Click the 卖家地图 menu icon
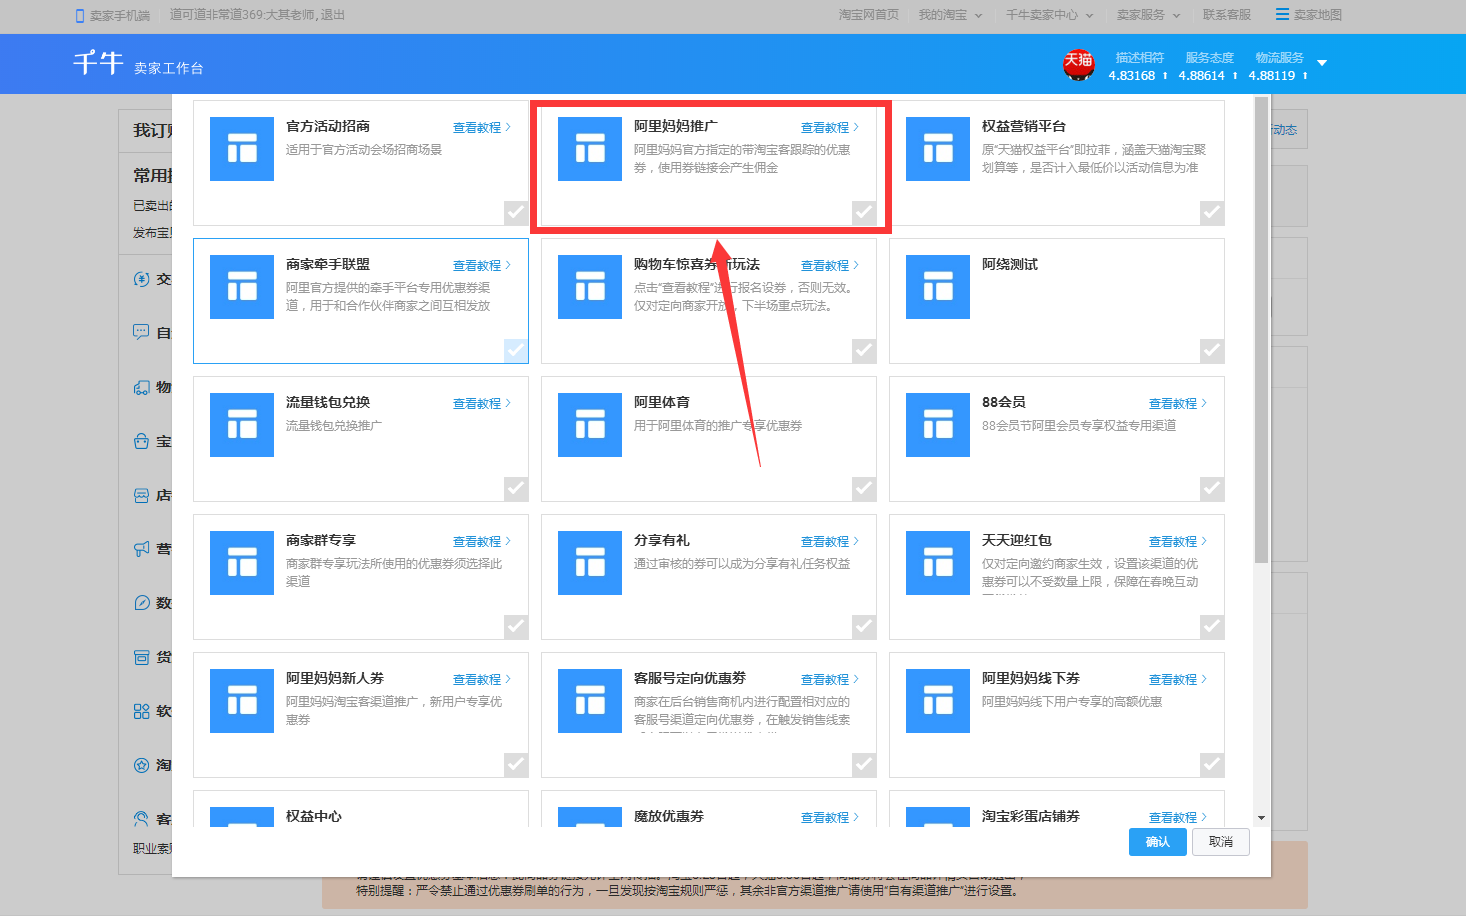This screenshot has width=1466, height=917. tap(1282, 14)
